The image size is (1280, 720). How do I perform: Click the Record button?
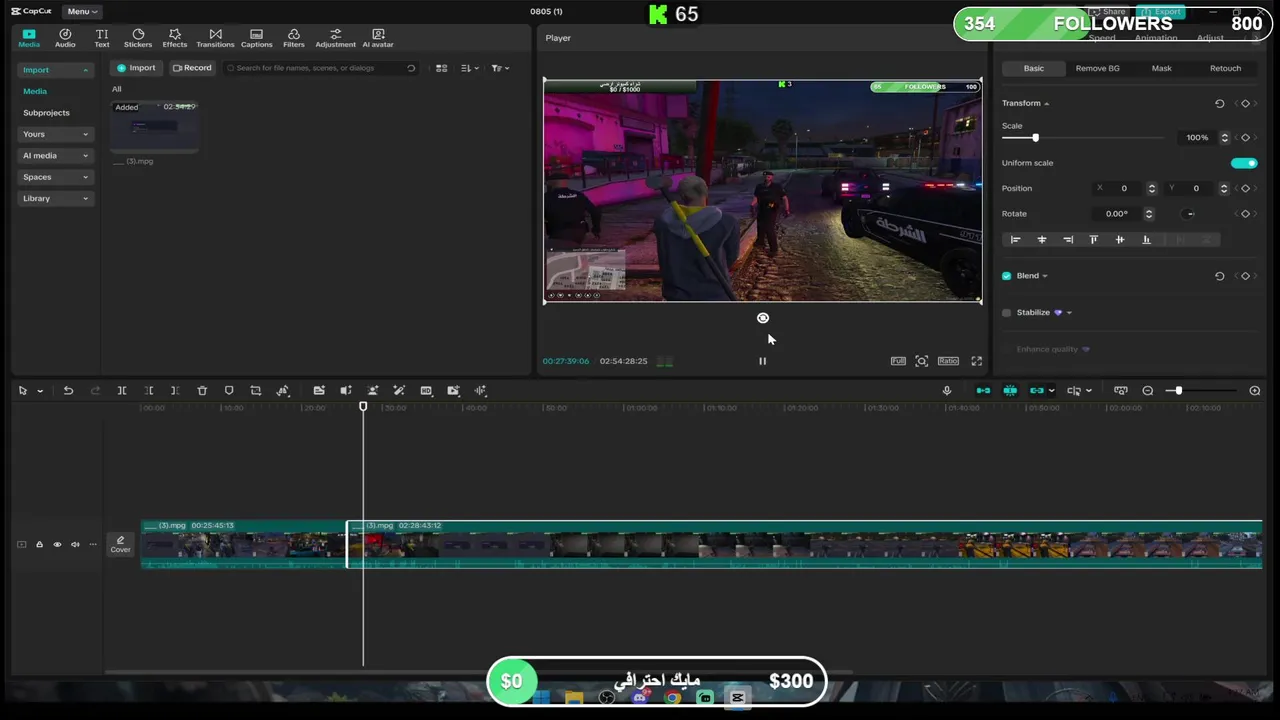[192, 68]
